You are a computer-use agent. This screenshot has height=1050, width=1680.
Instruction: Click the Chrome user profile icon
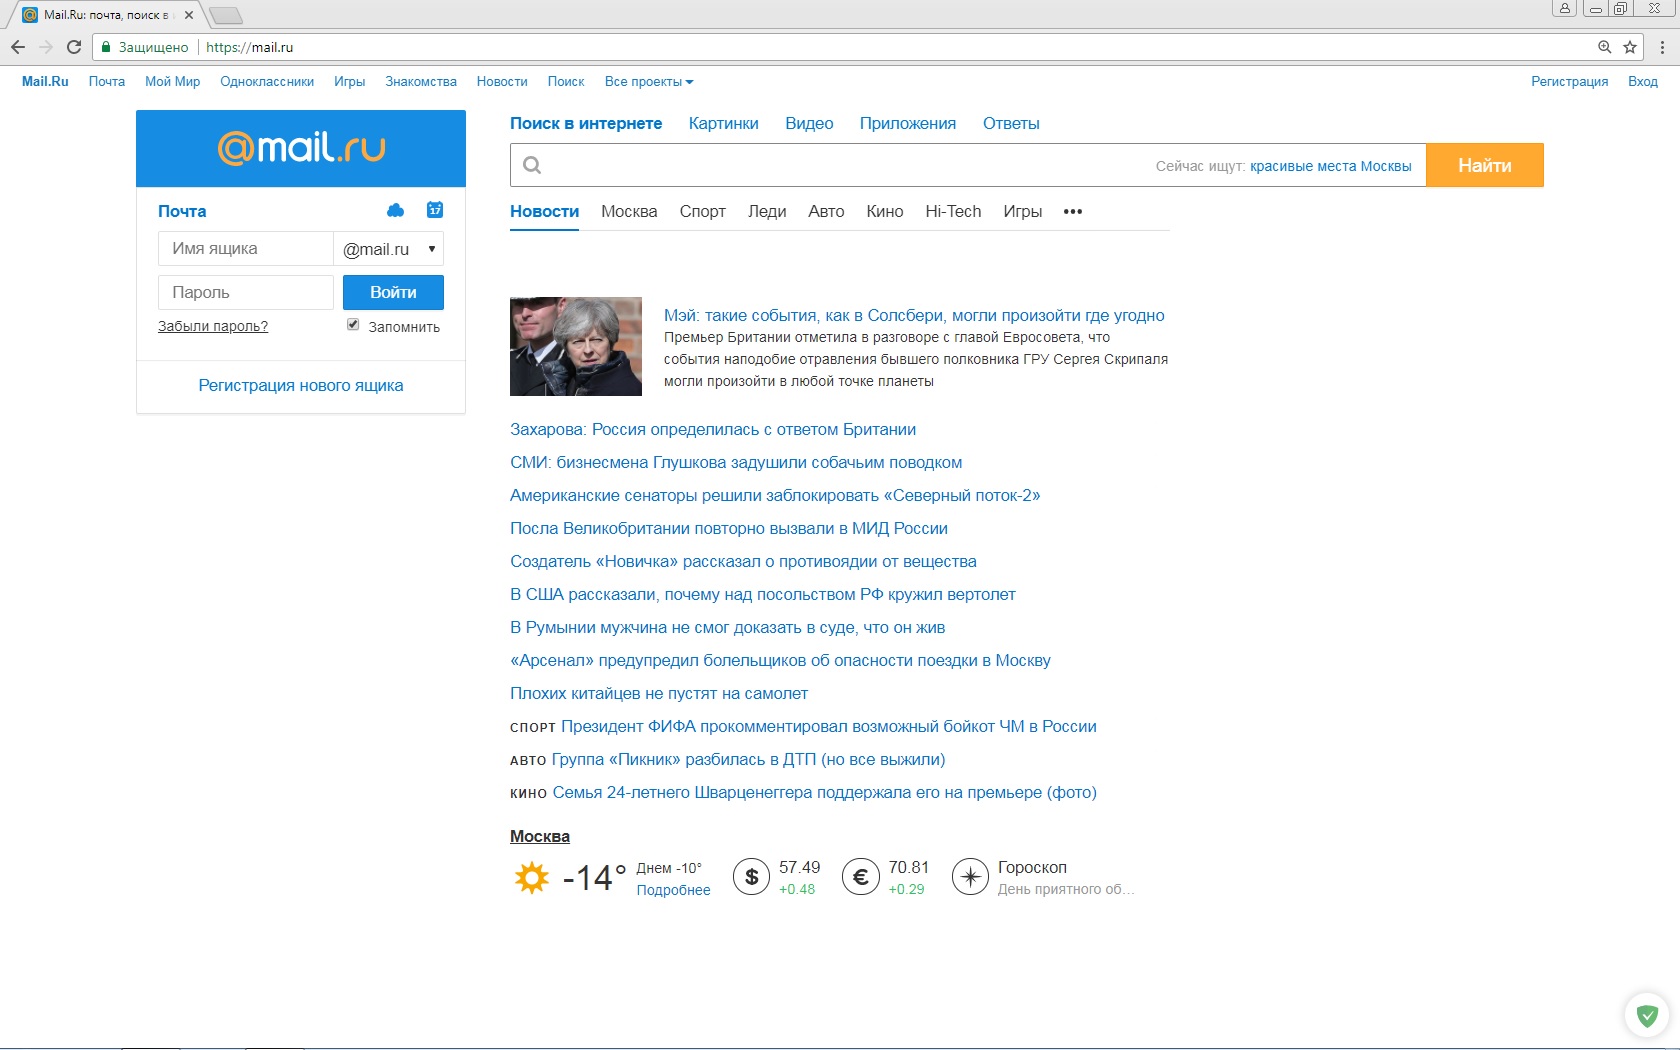coord(1565,8)
